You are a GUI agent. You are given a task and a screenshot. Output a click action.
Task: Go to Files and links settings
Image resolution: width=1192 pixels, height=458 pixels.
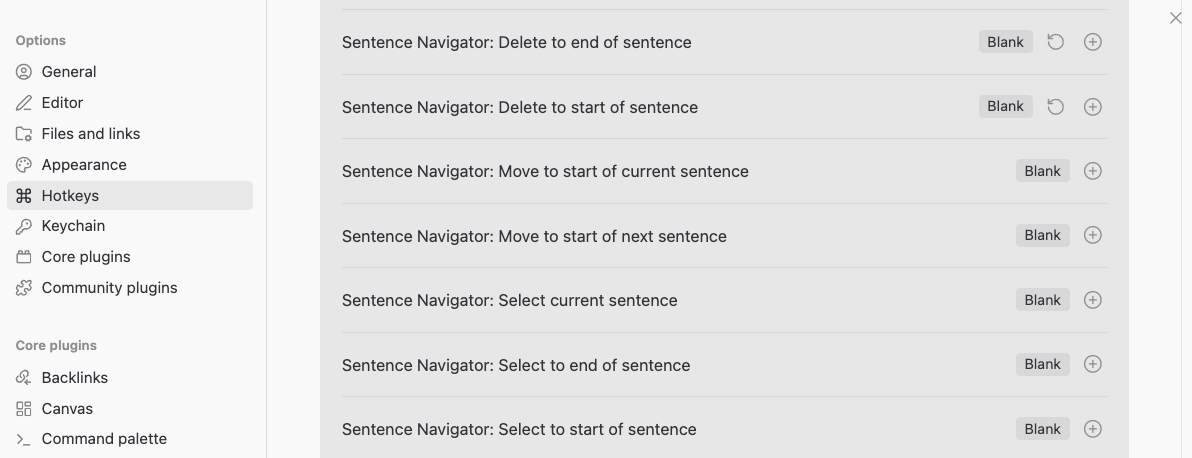pos(90,134)
